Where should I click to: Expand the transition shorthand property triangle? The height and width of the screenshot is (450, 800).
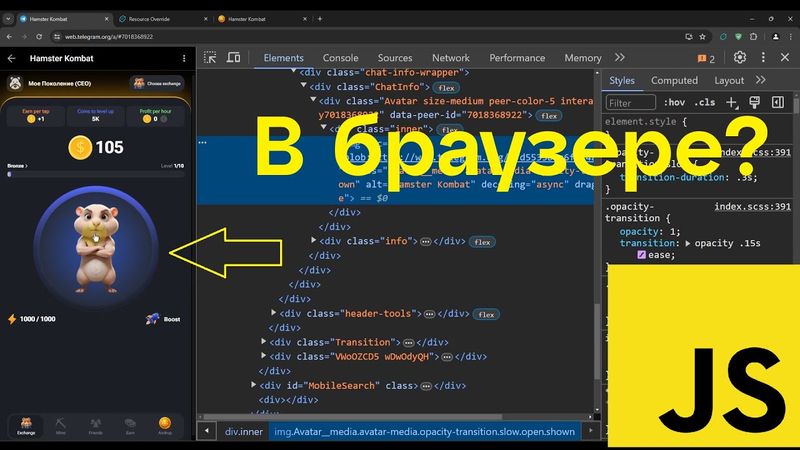[687, 243]
